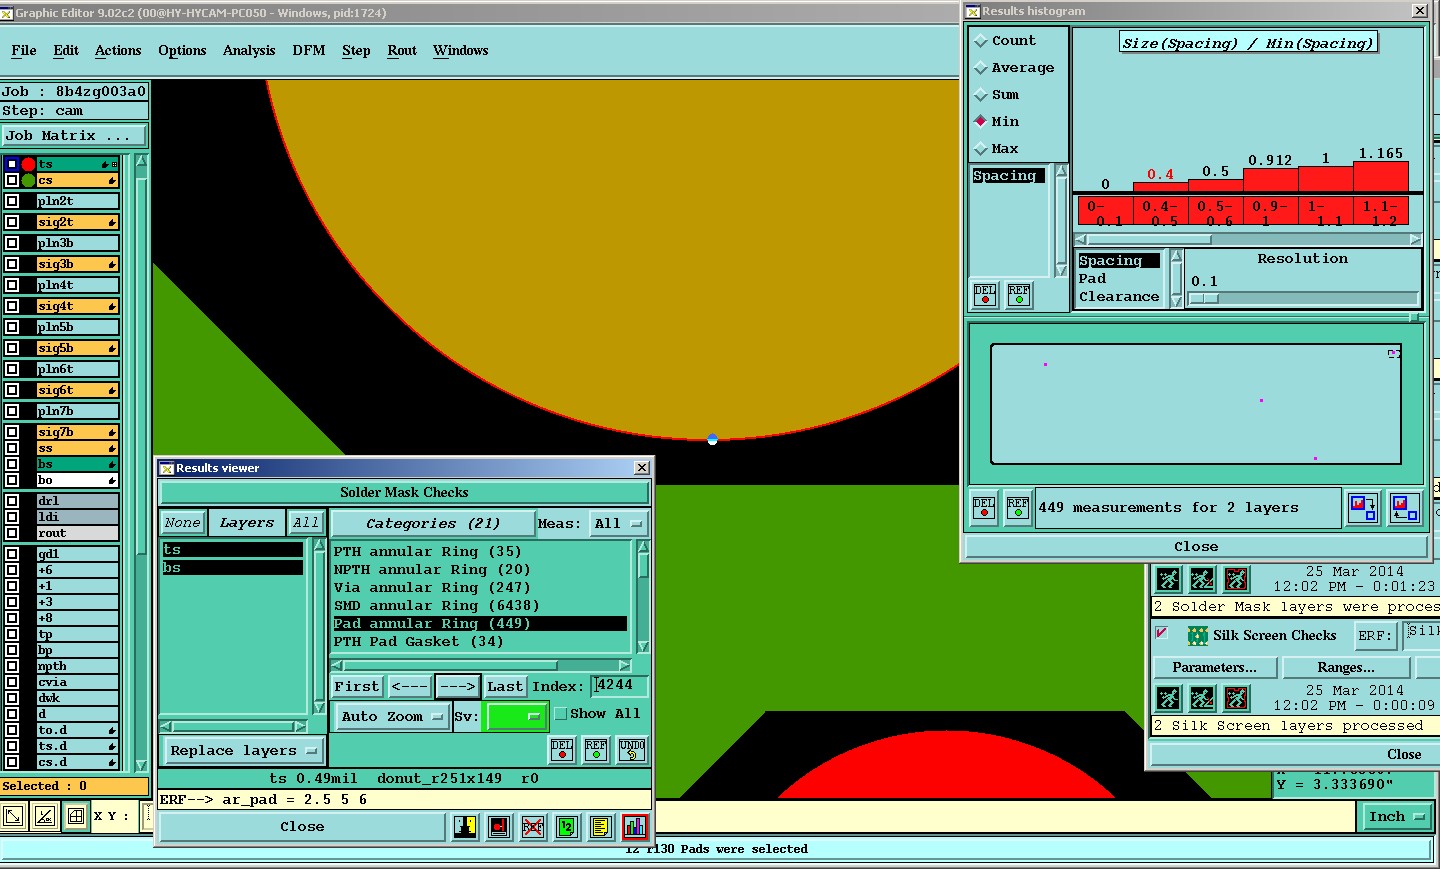This screenshot has height=869, width=1440.
Task: Open the Inch units dropdown
Action: [x=1396, y=817]
